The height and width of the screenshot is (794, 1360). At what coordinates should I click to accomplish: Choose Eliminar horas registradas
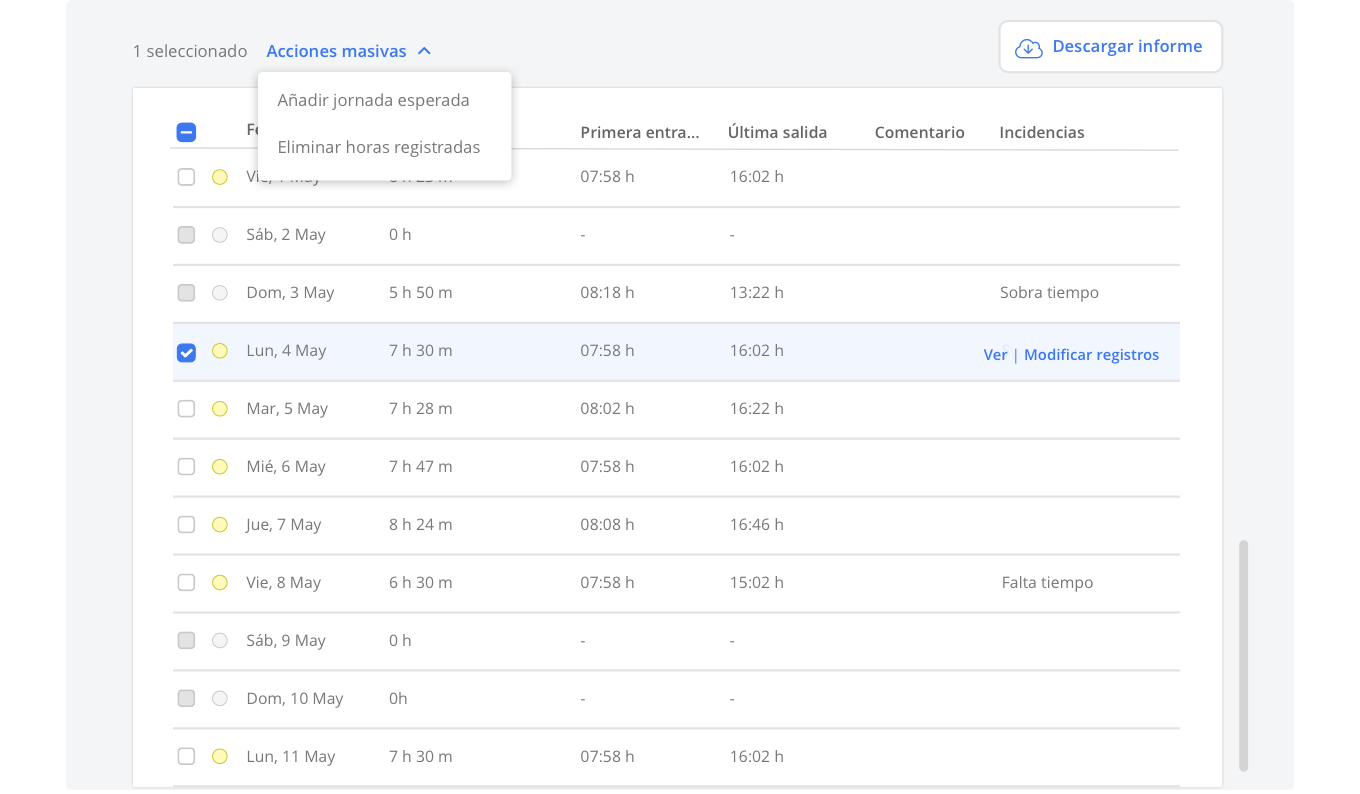[x=379, y=147]
